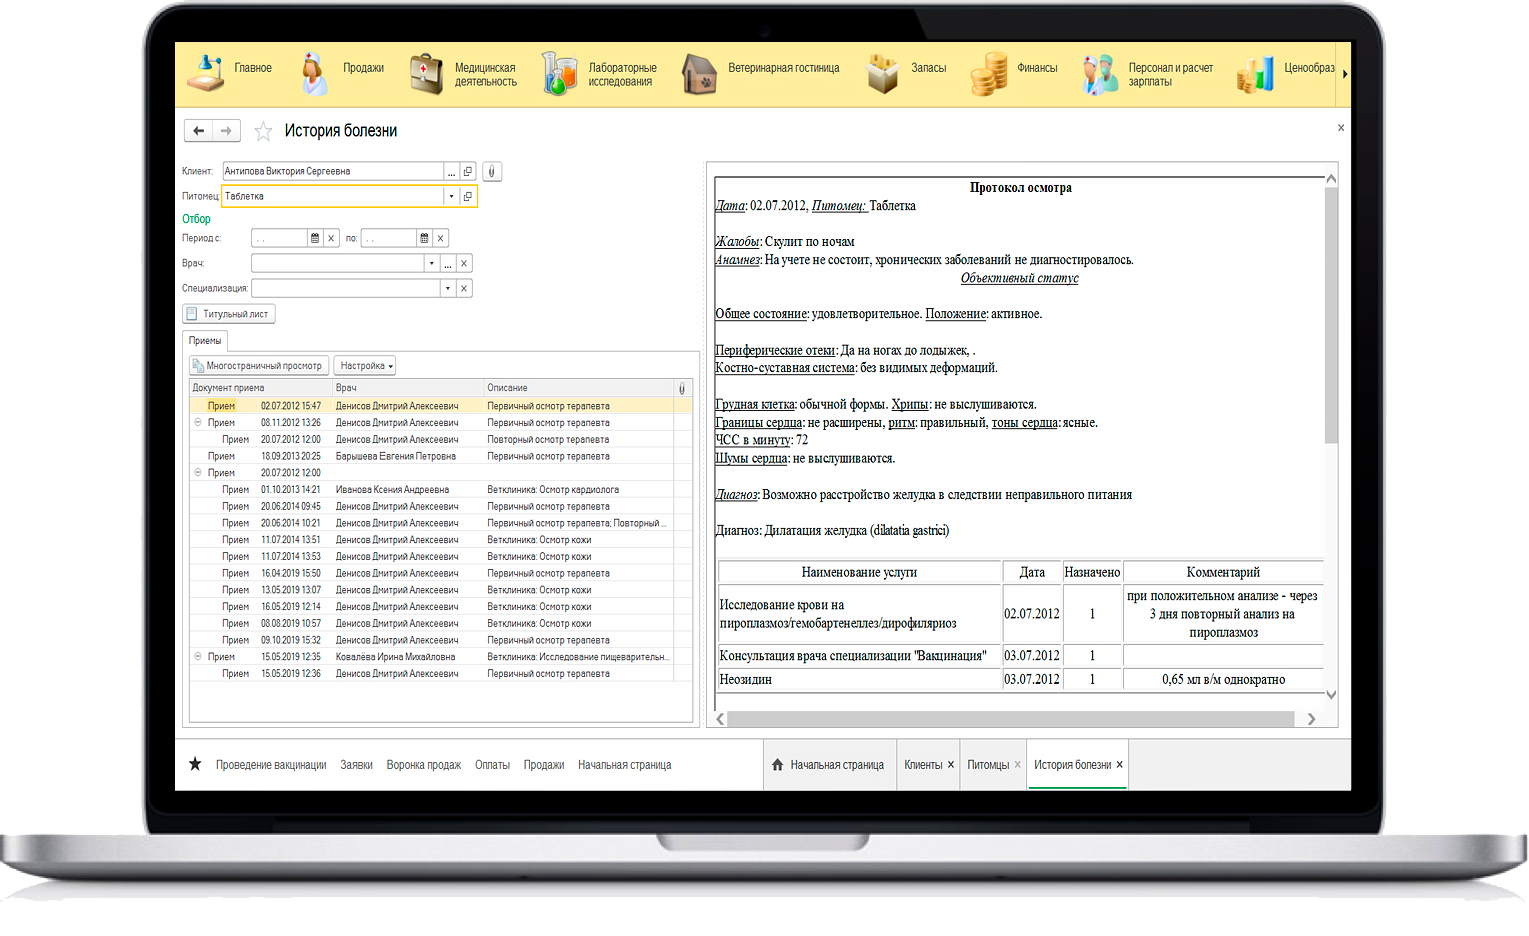
Task: Open the Запасы box icon
Action: pos(882,74)
